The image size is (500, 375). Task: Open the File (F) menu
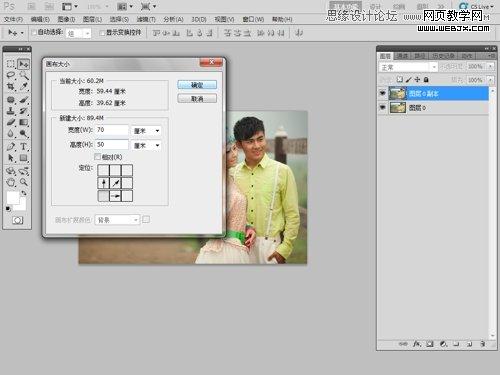click(x=13, y=19)
